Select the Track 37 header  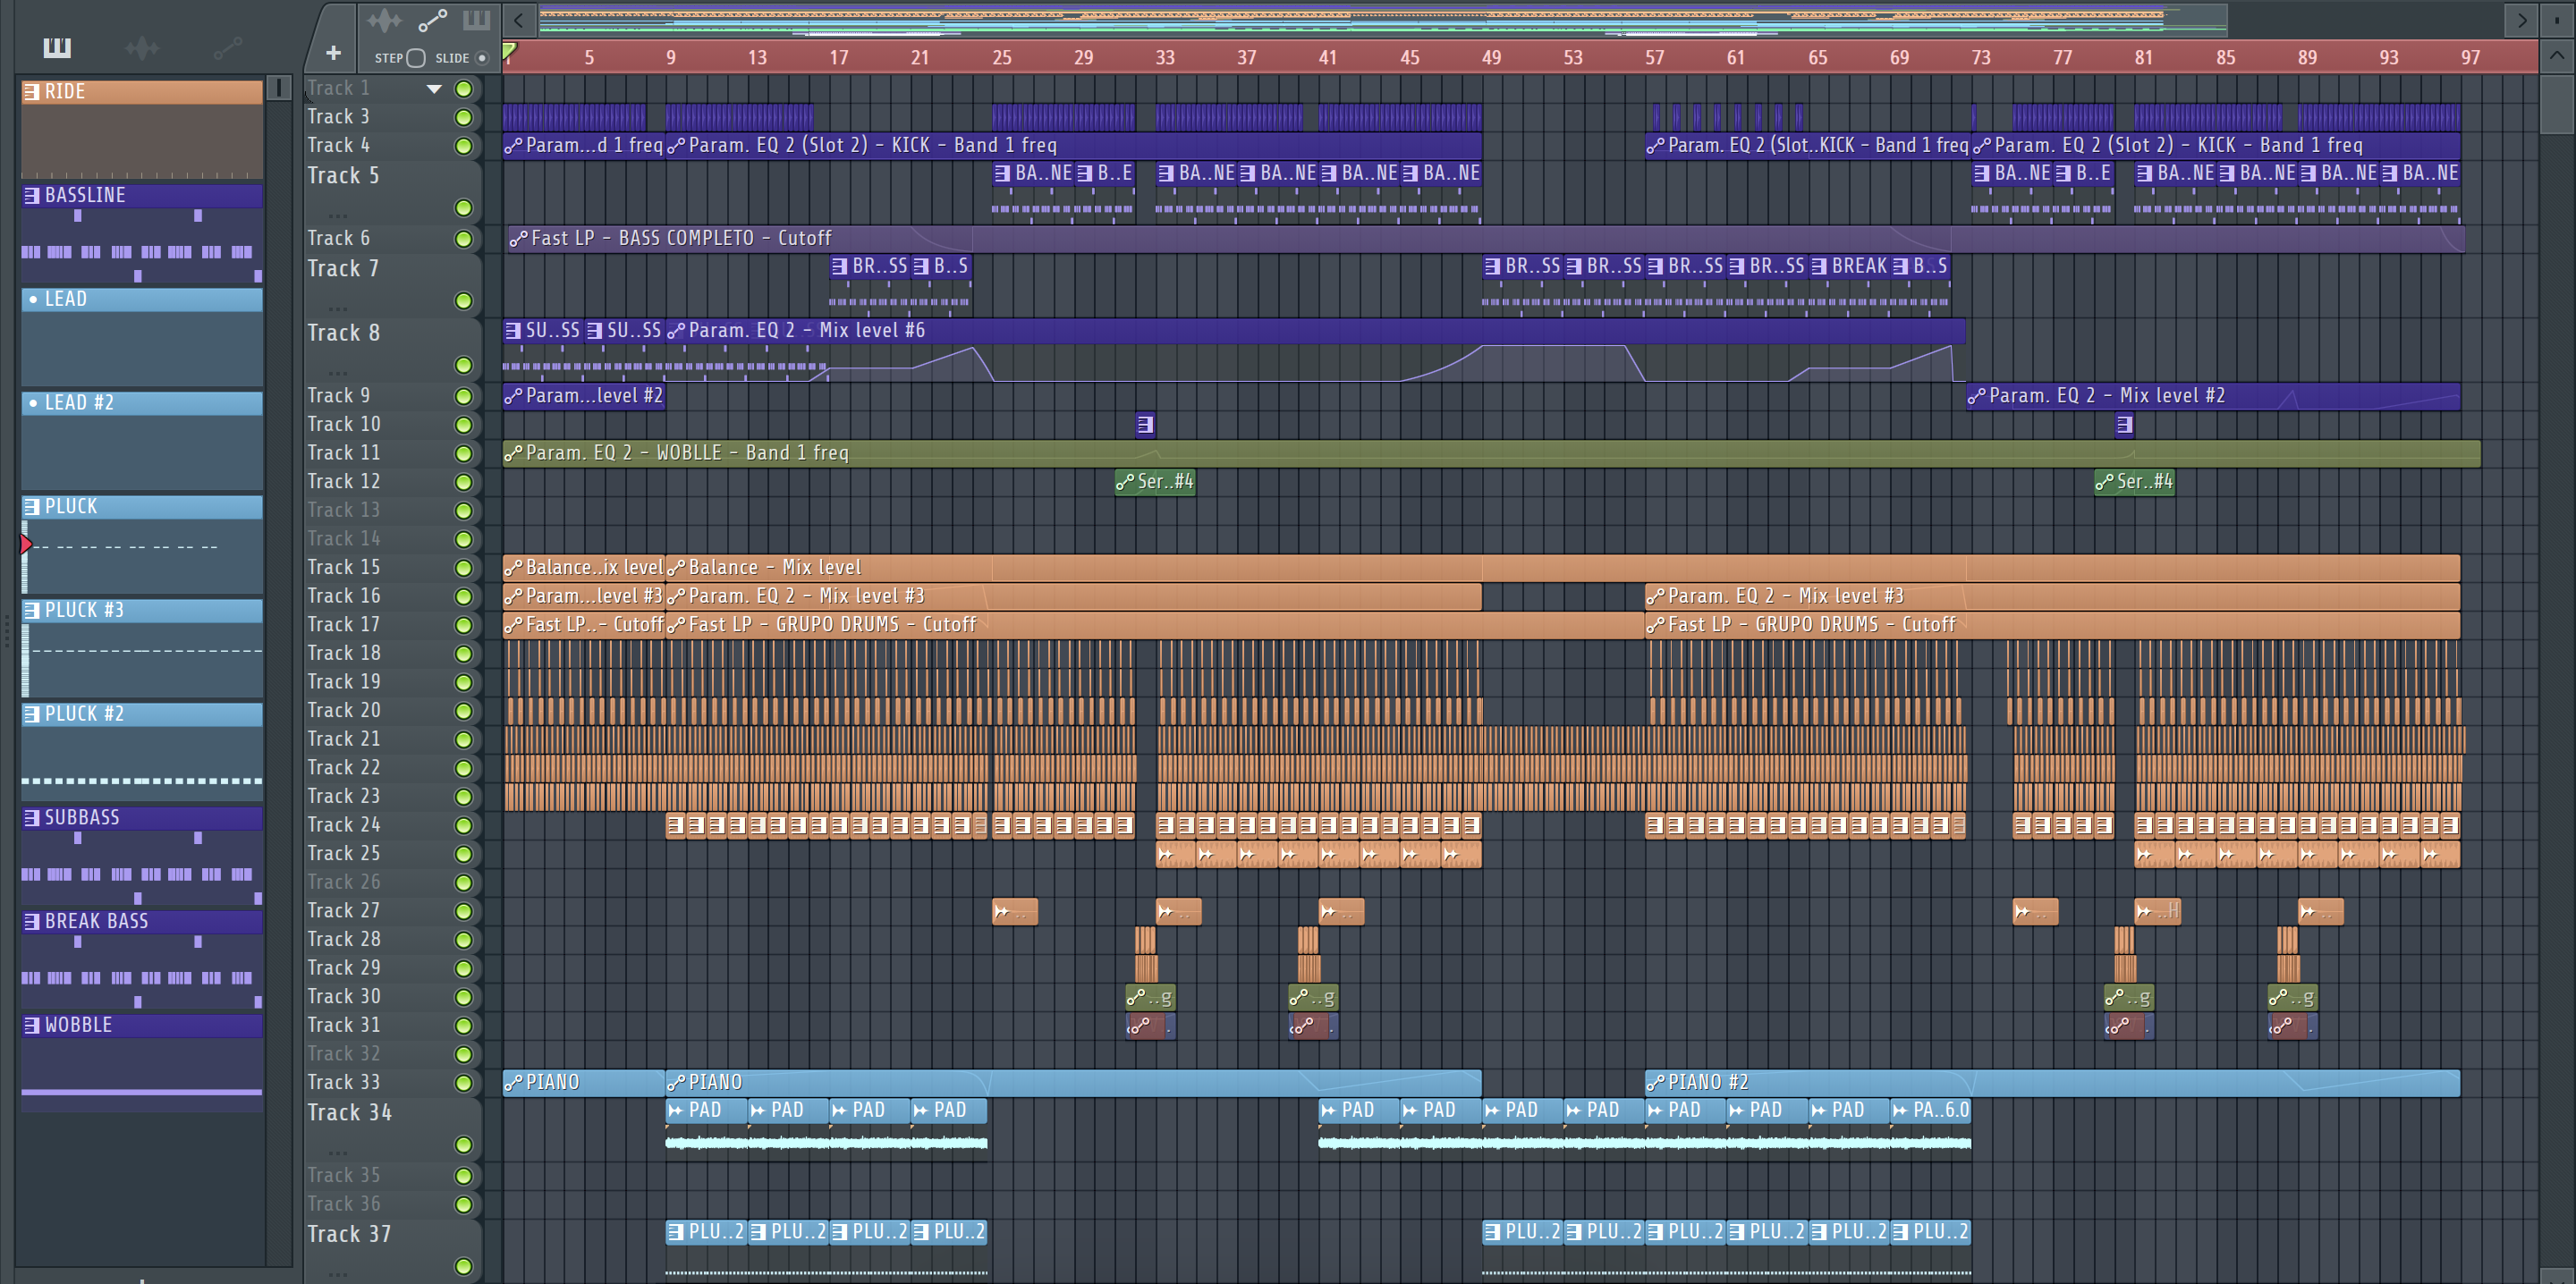393,1250
